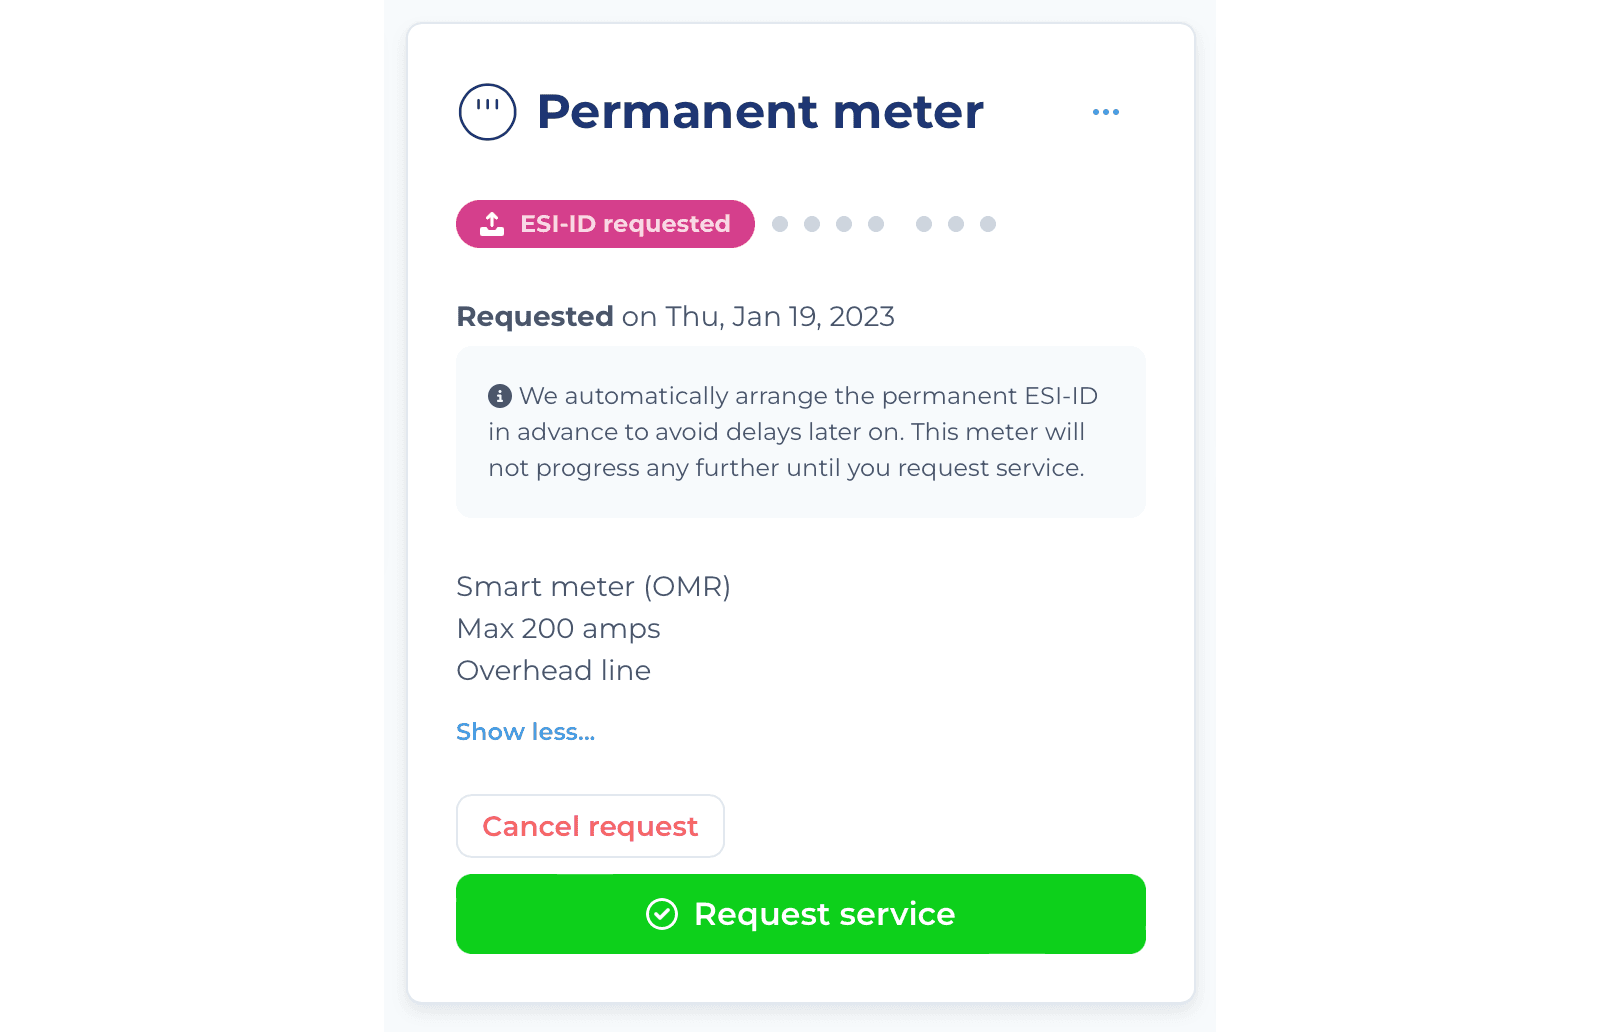Select the second progress step dot

click(x=812, y=224)
